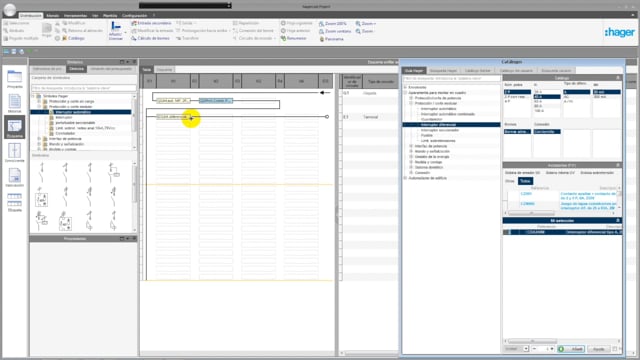Select the 40 A current rating option
640x360 pixels.
(547, 97)
